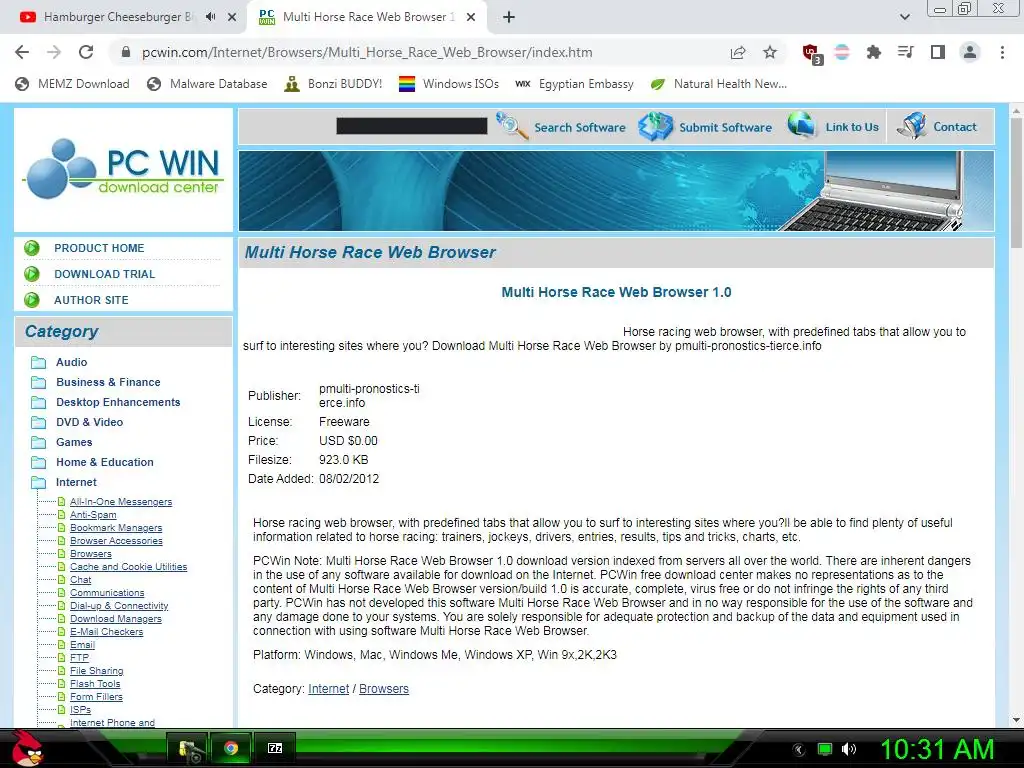Screen dimensions: 1024x768
Task: Open the Chrome profile avatar
Action: click(x=970, y=52)
